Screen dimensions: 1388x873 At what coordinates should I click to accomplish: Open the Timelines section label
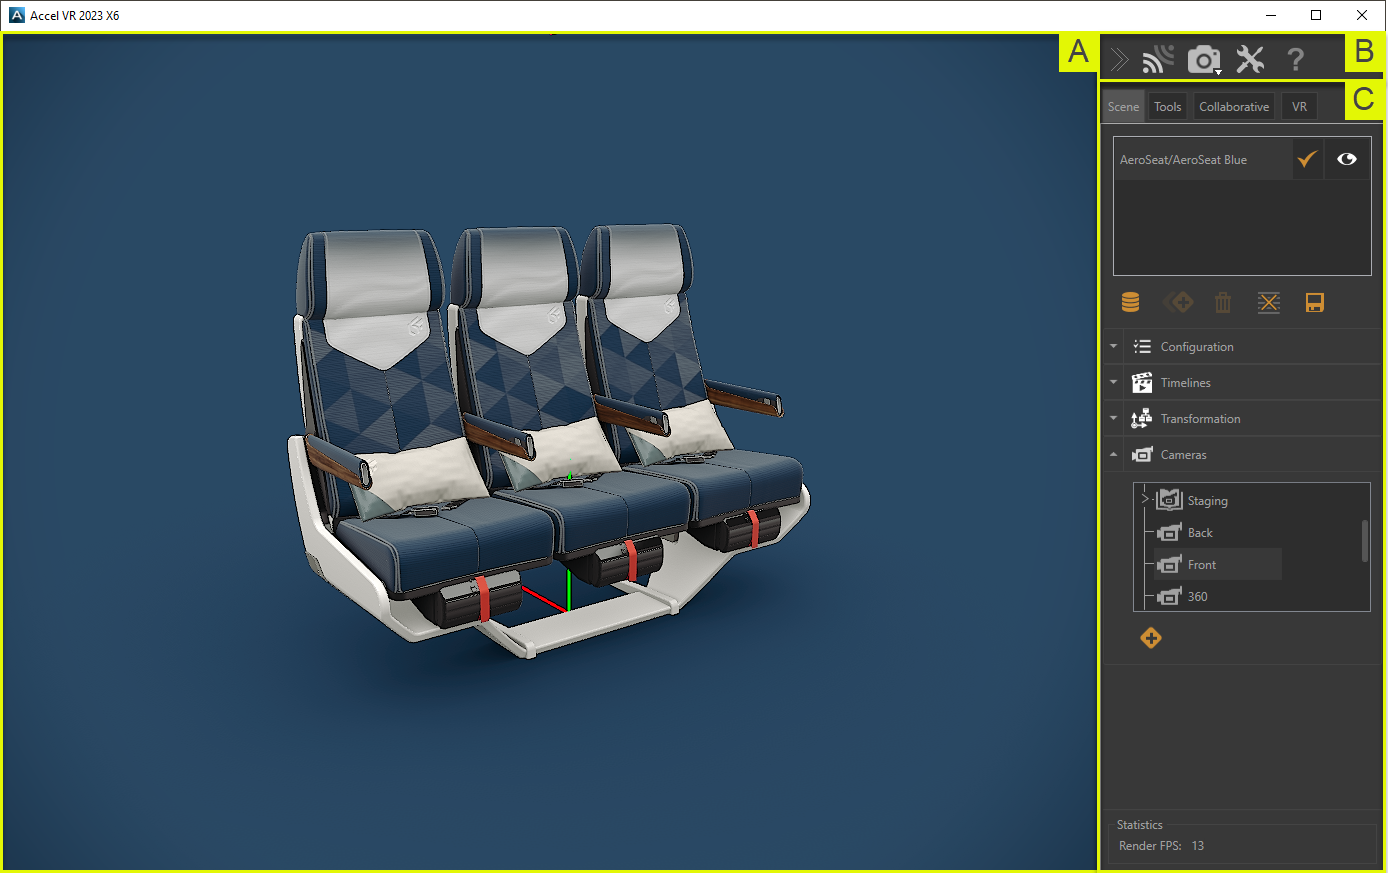[x=1186, y=383]
